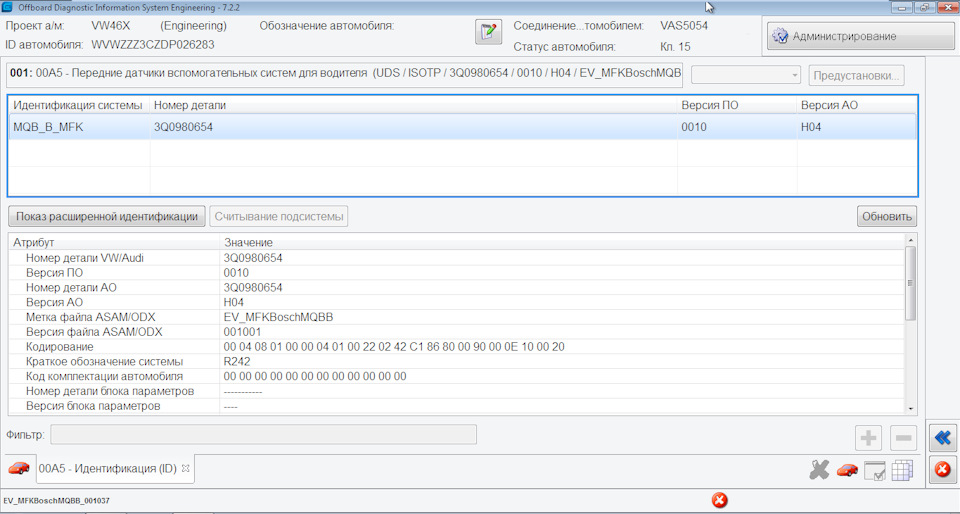This screenshot has height=514, width=960.
Task: Select Версия блока параметров row
Action: tap(457, 406)
